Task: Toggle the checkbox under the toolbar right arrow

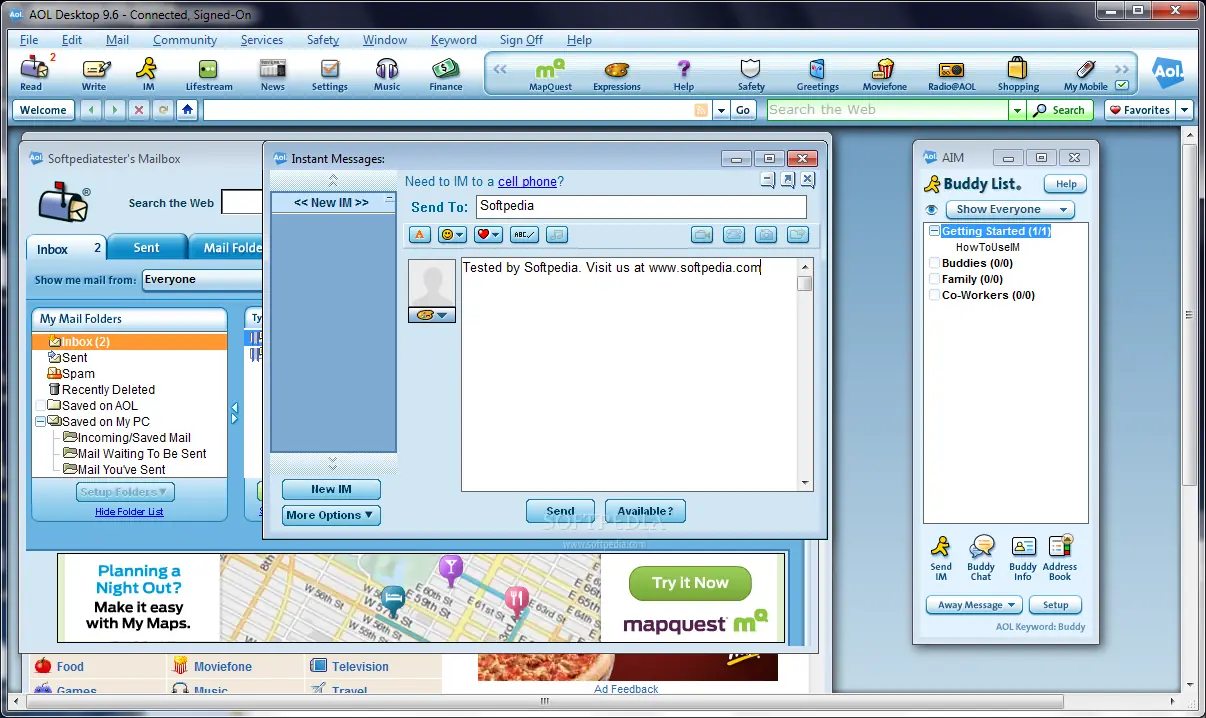Action: (1122, 86)
